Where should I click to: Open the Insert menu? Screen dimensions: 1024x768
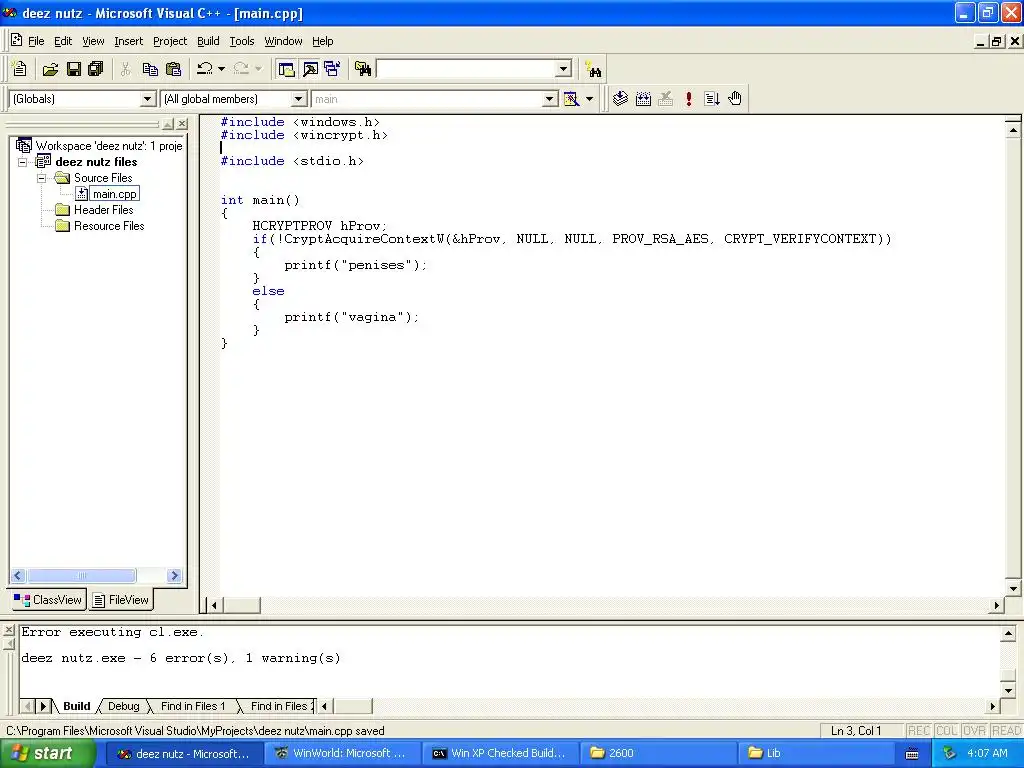(x=128, y=41)
